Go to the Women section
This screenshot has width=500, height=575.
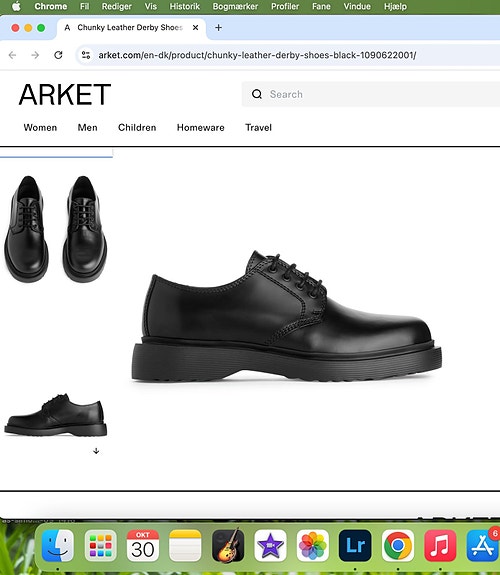click(40, 128)
